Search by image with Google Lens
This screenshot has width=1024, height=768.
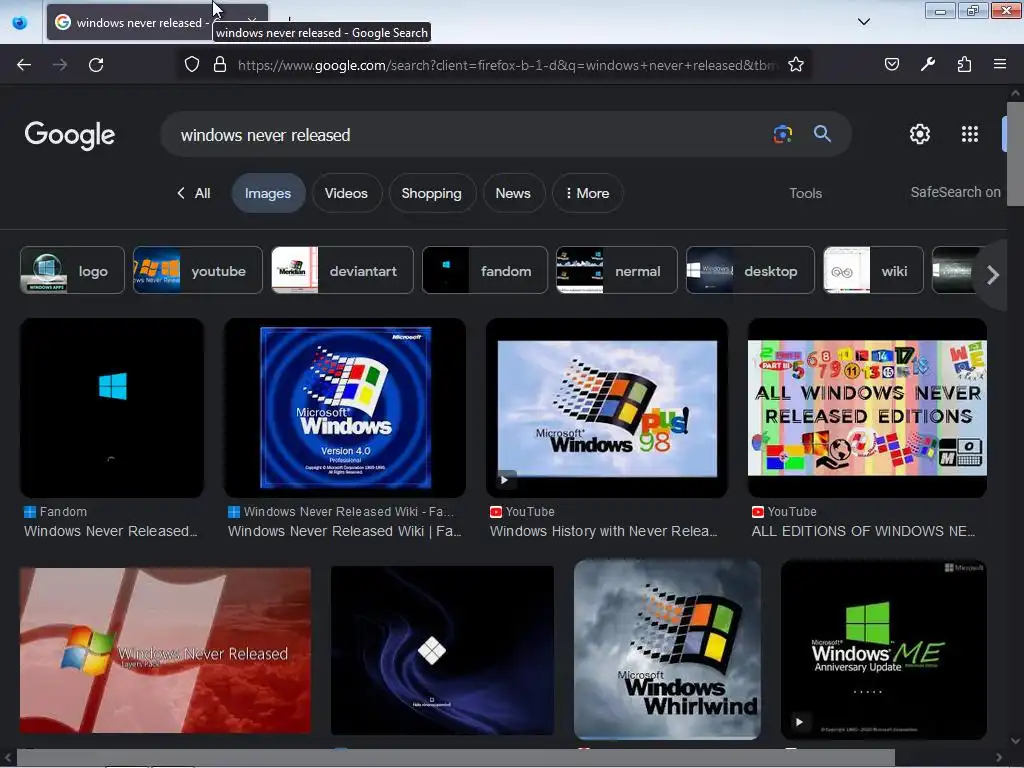coord(782,134)
